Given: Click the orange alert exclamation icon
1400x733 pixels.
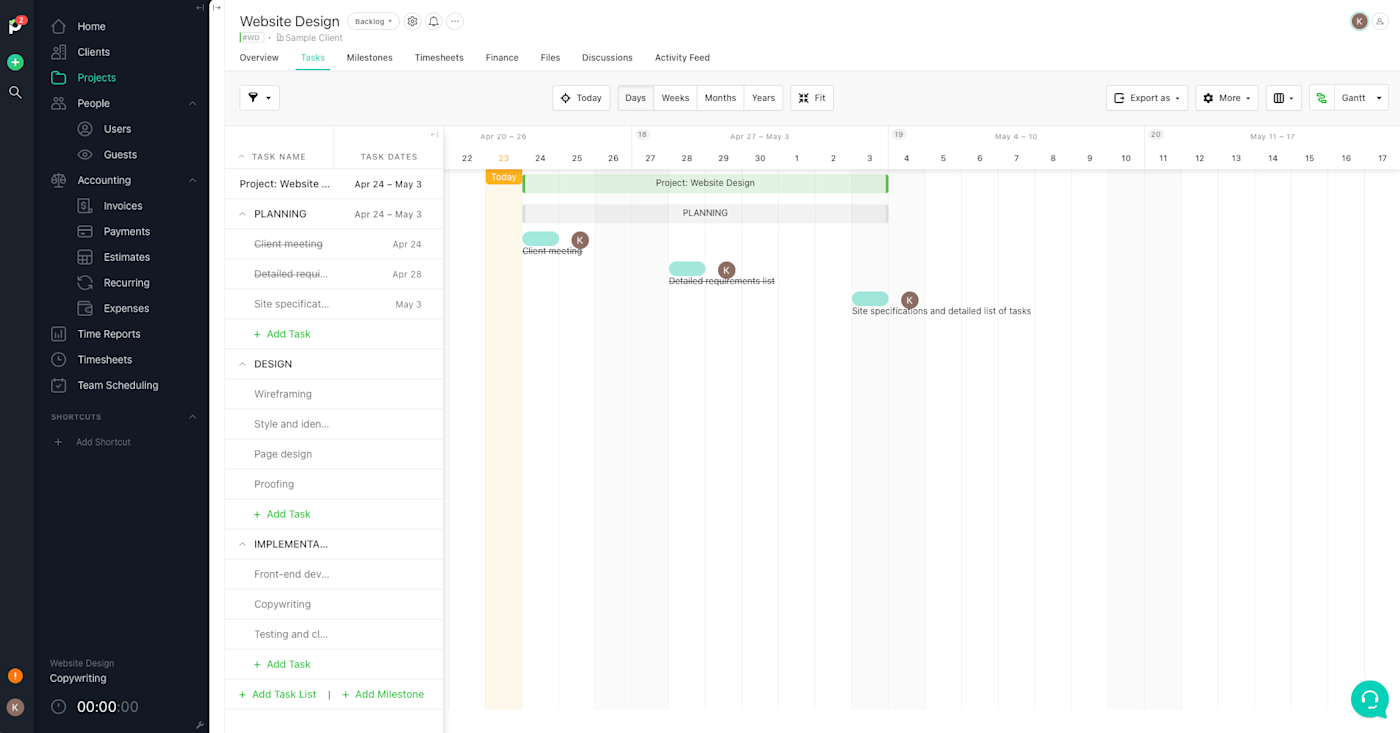Looking at the screenshot, I should click(x=15, y=676).
